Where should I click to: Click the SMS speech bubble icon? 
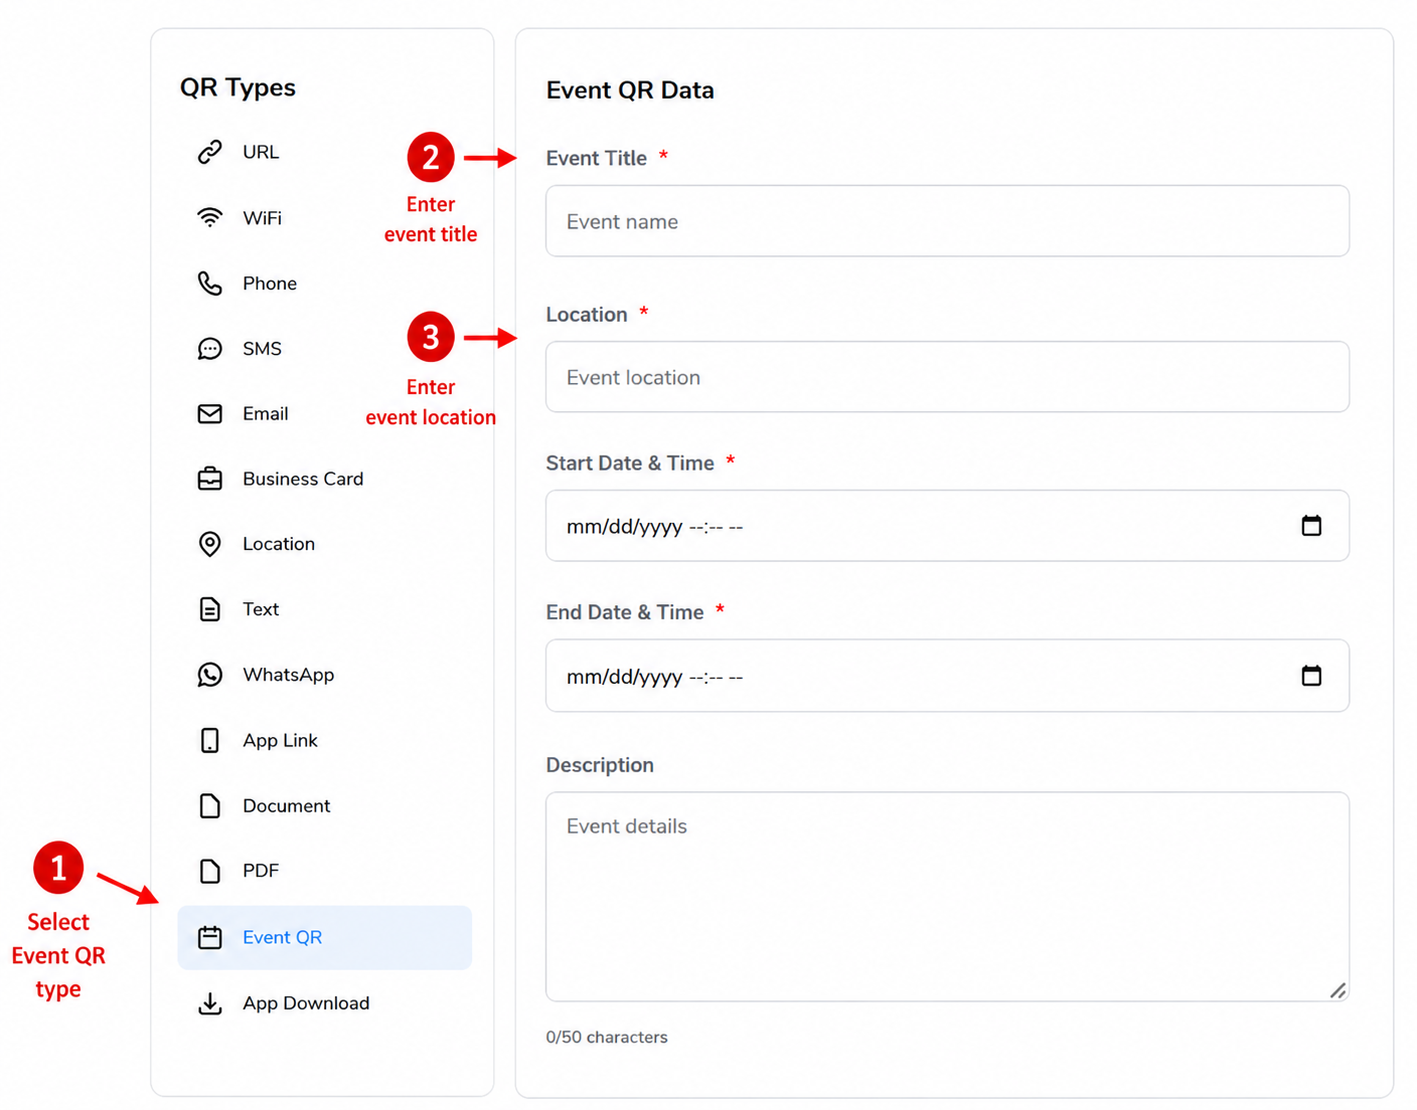pos(210,349)
